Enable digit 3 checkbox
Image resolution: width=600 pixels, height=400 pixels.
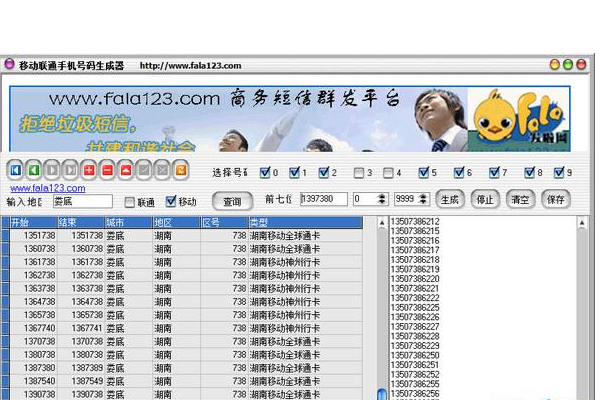tap(359, 173)
